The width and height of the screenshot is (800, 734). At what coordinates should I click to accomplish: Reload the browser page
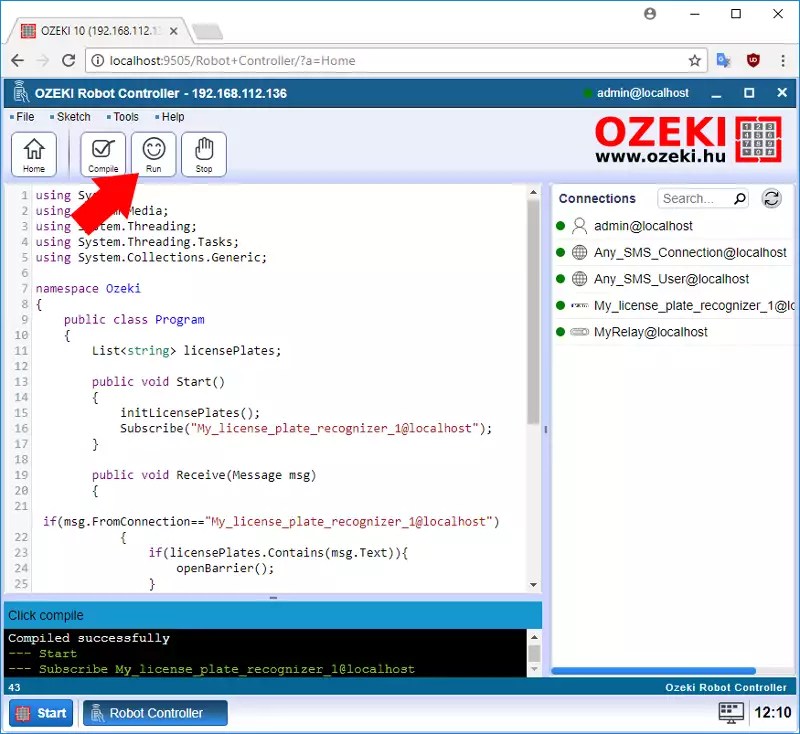click(x=68, y=61)
